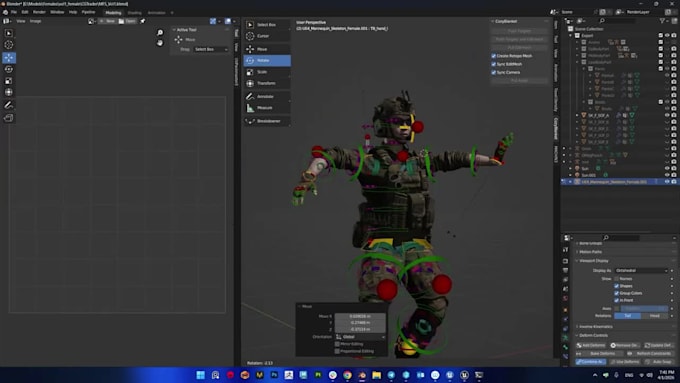Click the Move X value field
The height and width of the screenshot is (383, 680).
pos(360,316)
